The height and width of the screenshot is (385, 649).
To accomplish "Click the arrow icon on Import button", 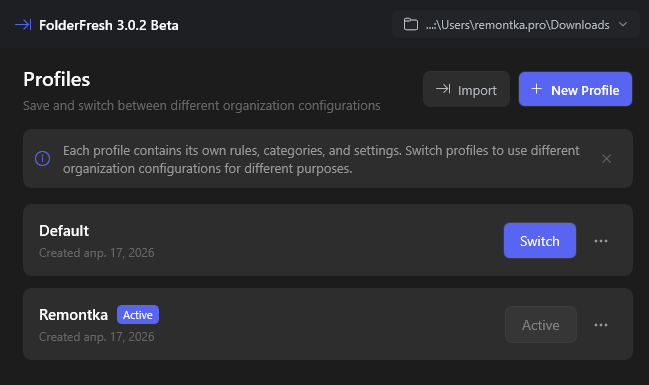I will 443,89.
